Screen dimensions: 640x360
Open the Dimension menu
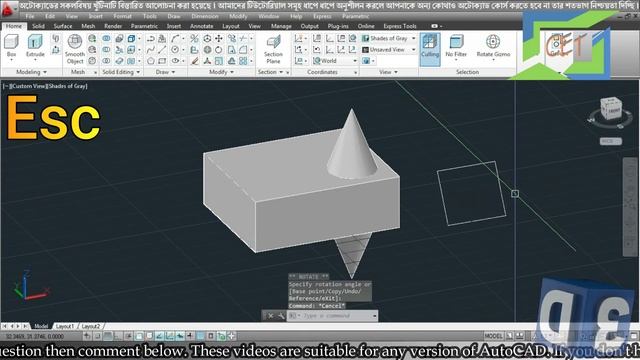pyautogui.click(x=205, y=16)
